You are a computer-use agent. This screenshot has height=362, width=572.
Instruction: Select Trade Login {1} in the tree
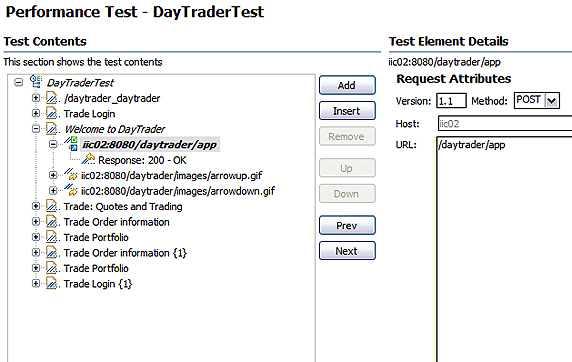(x=98, y=284)
